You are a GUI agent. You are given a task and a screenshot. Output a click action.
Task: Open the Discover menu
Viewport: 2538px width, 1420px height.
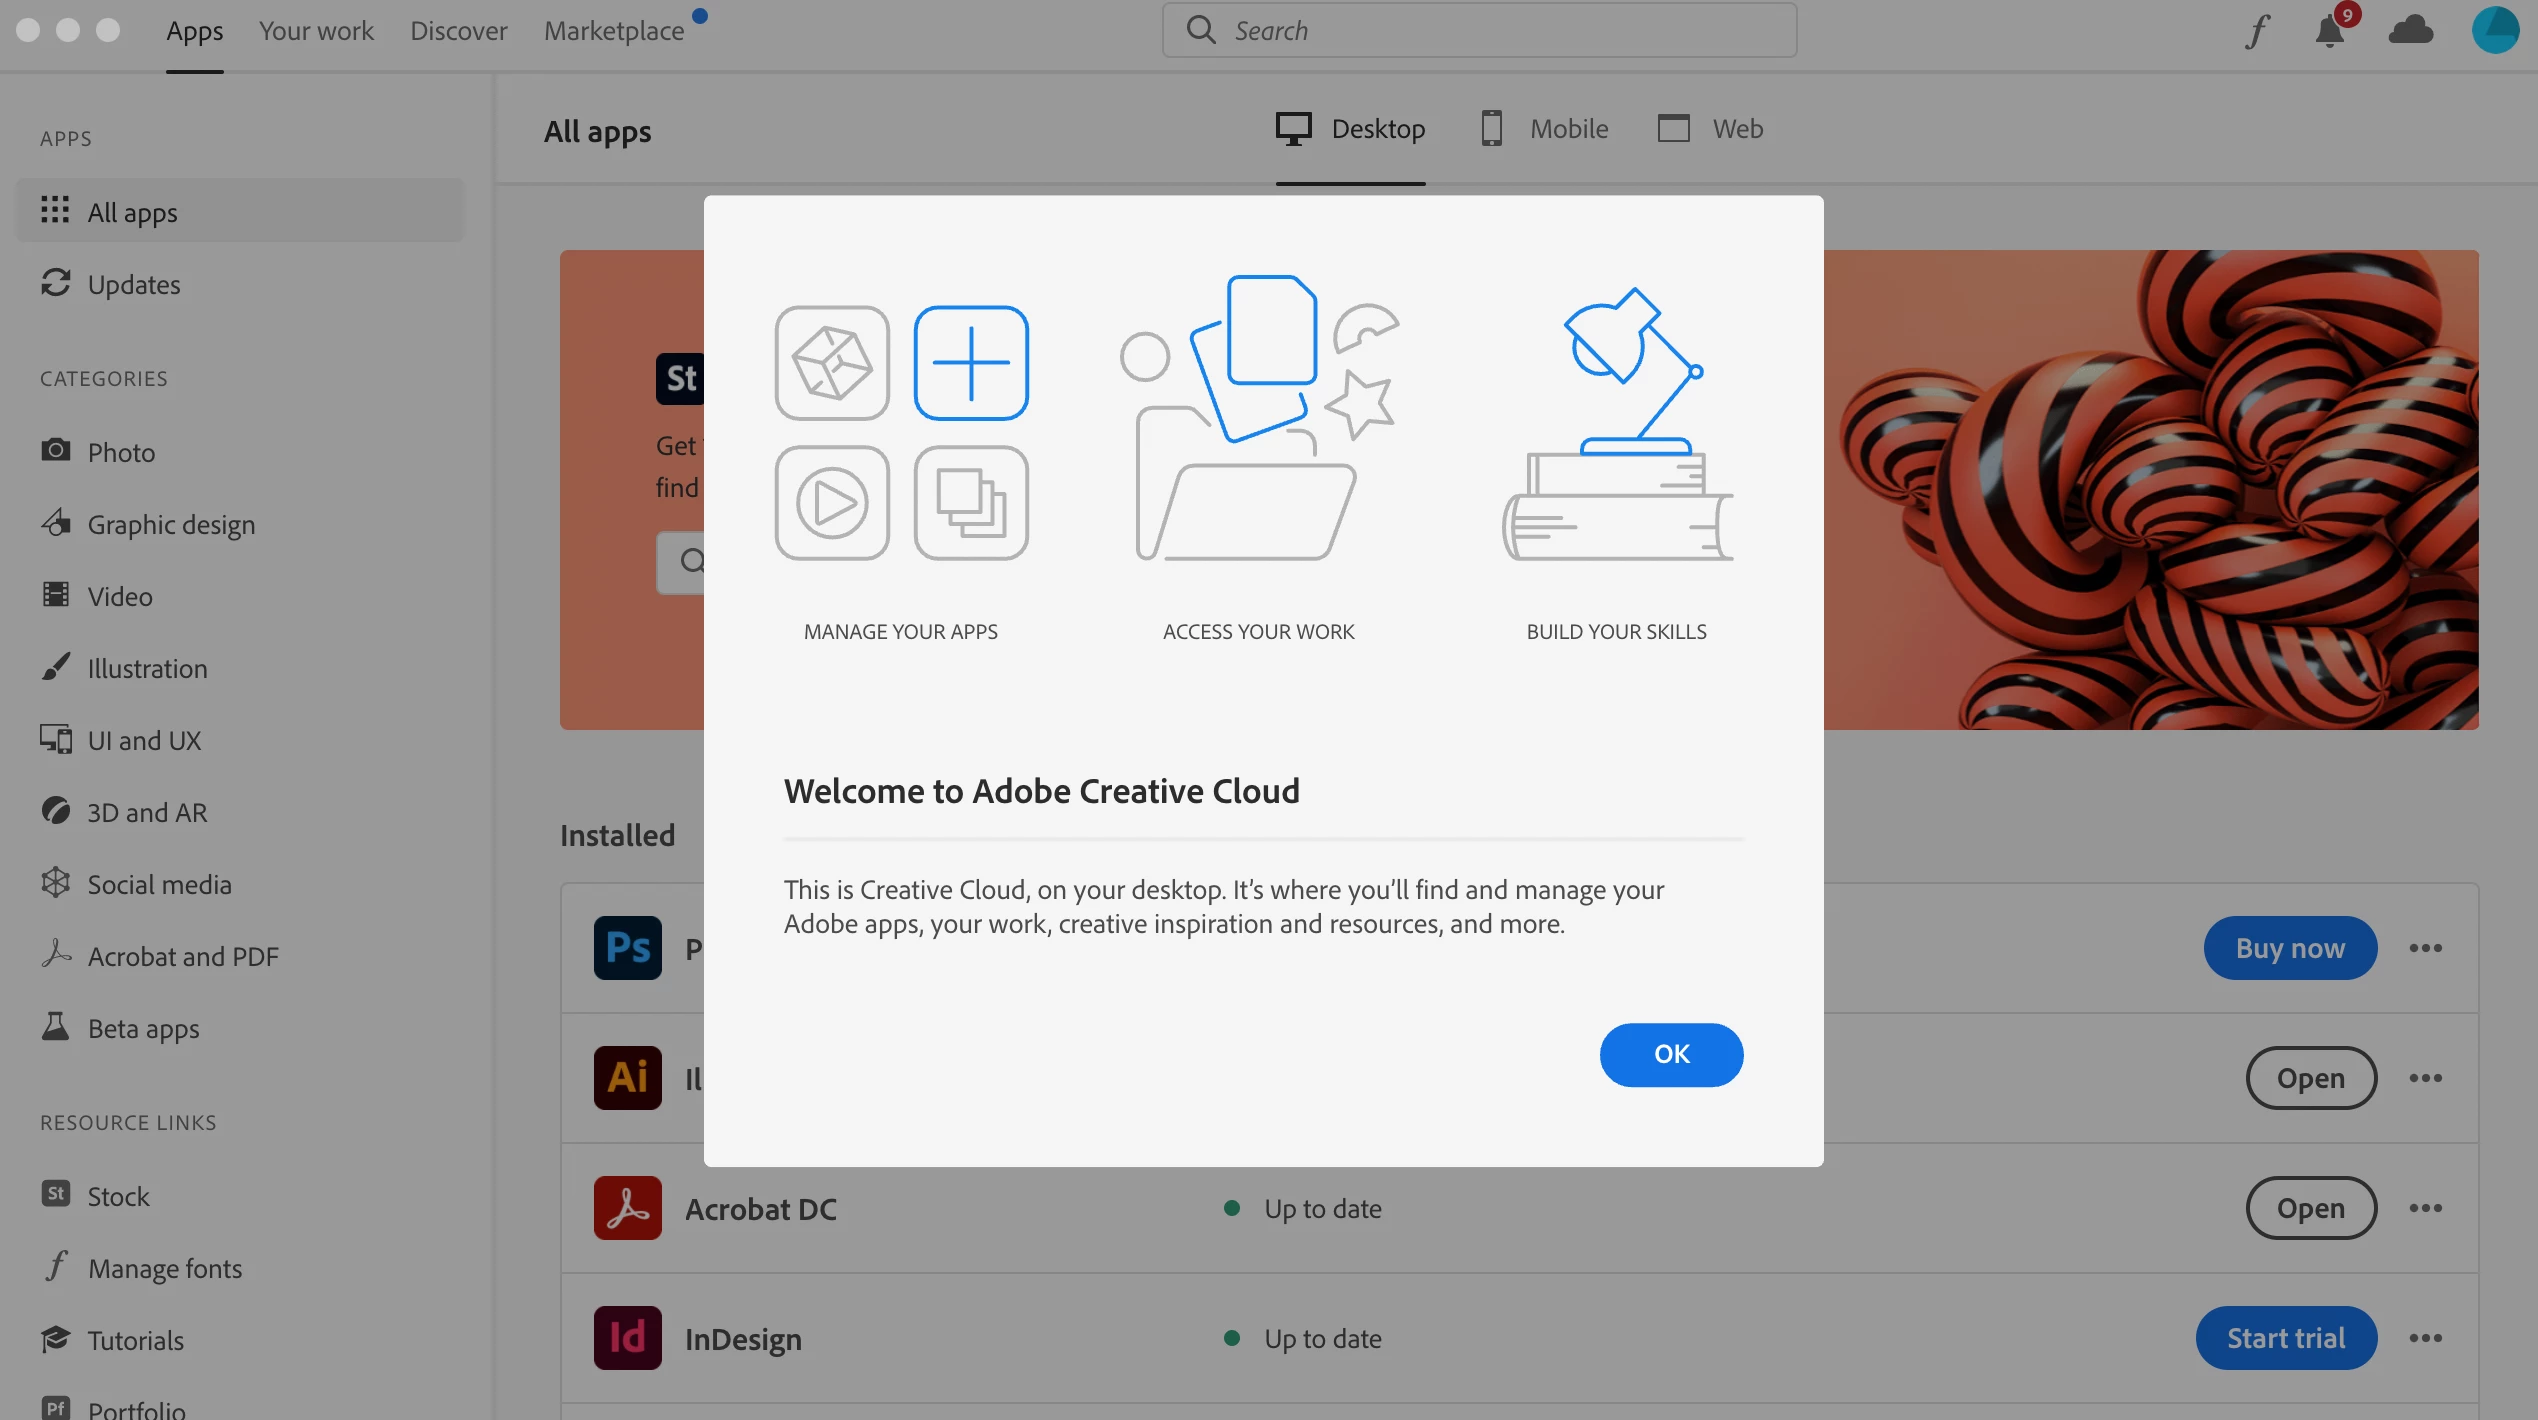pos(458,31)
